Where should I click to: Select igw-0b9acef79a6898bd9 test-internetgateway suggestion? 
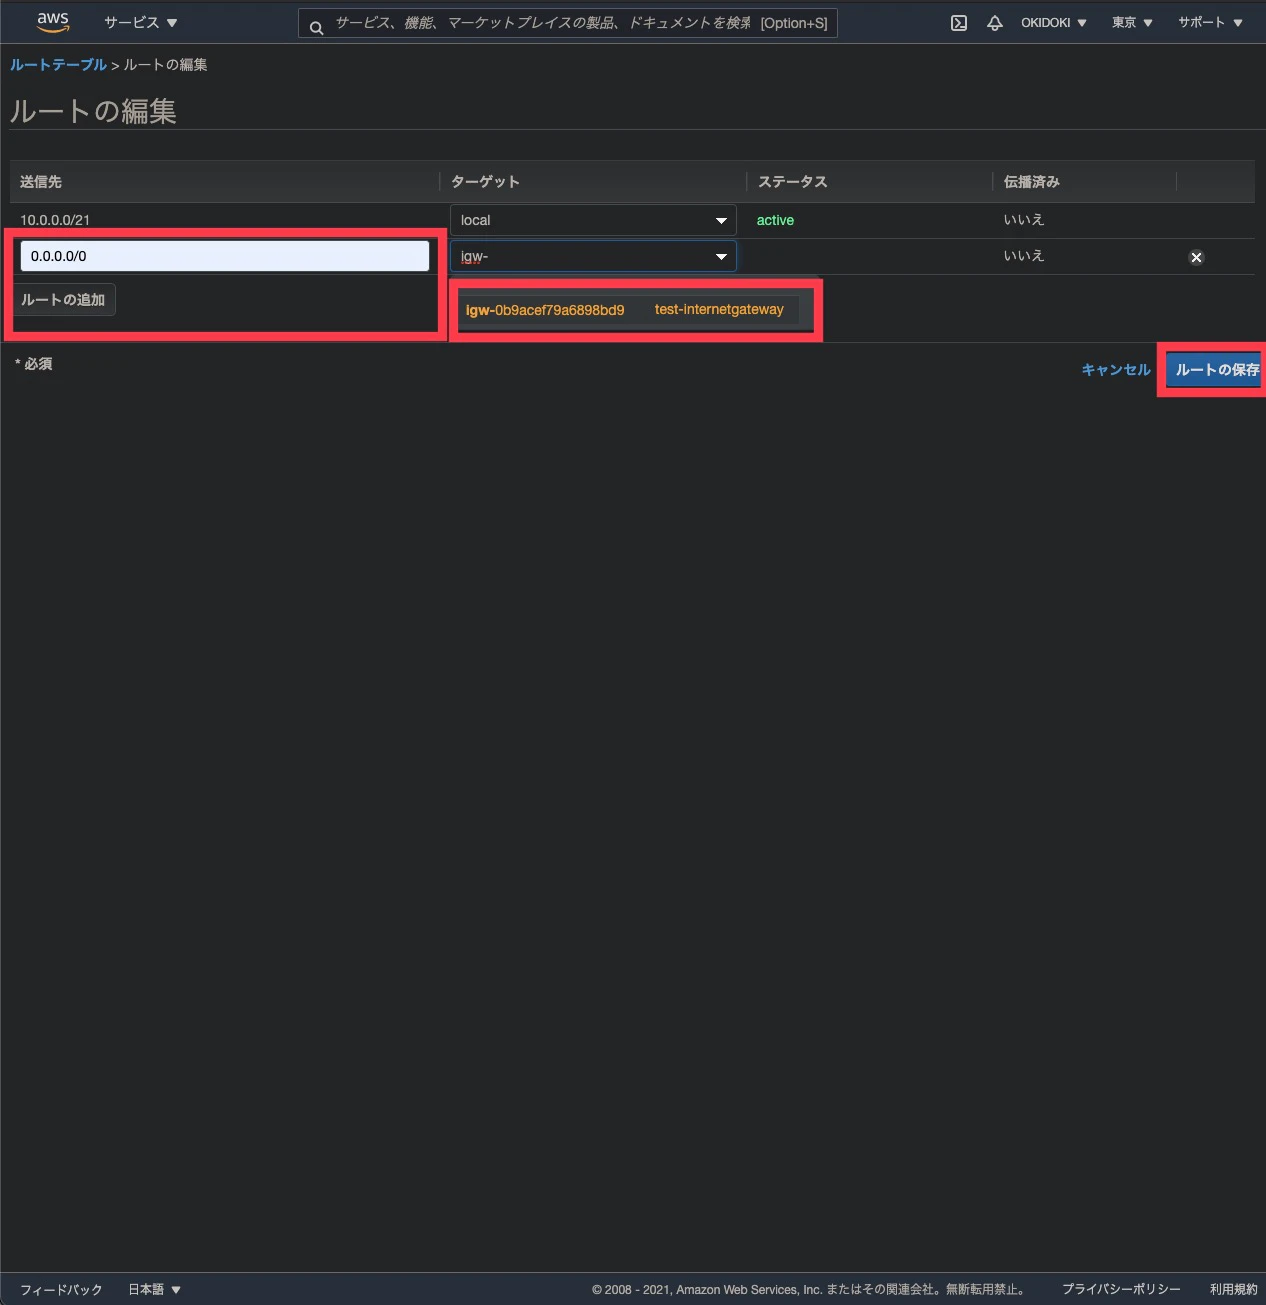coord(630,310)
